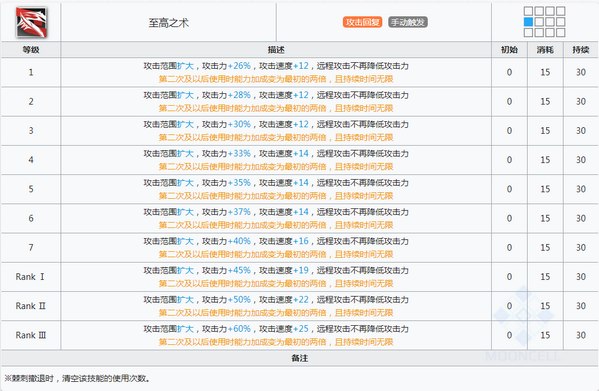This screenshot has width=599, height=391.
Task: Click the blue 扩大 text in level 1
Action: 186,66
